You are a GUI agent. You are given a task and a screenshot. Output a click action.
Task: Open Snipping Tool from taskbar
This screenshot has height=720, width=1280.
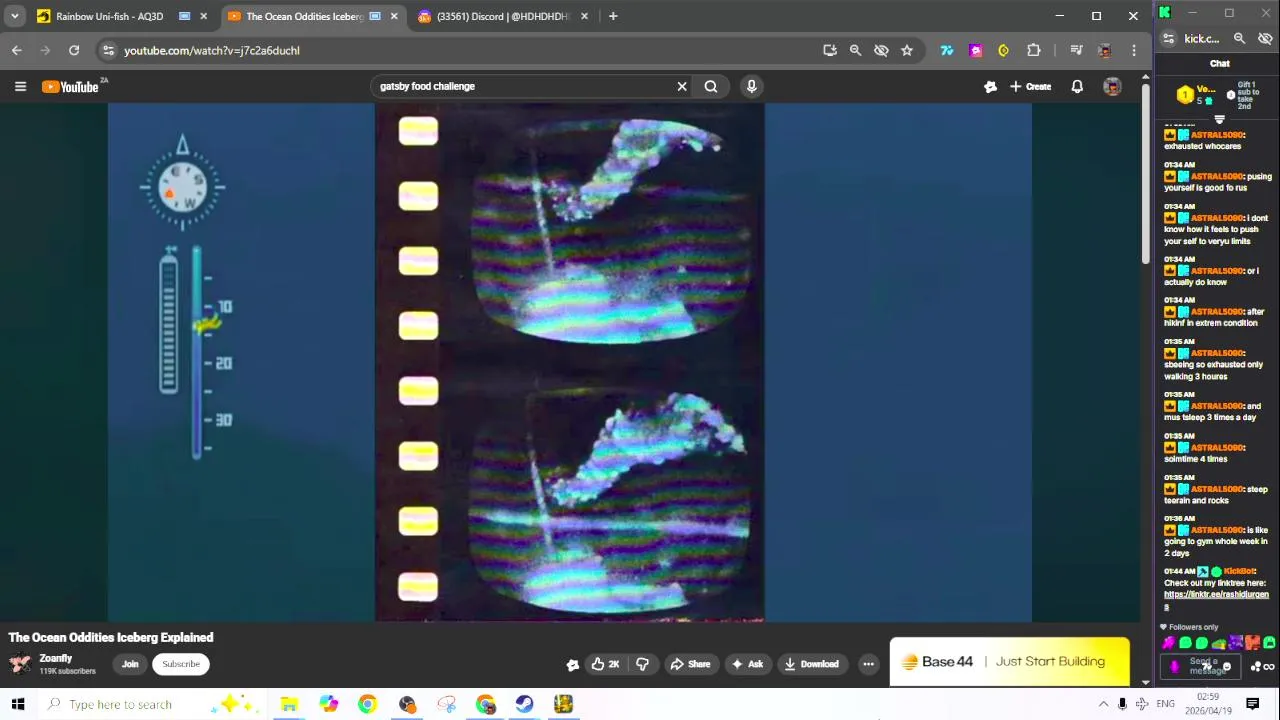coord(446,704)
